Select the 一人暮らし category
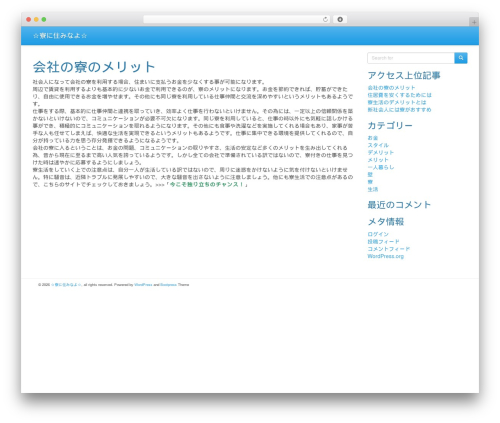 pos(381,167)
